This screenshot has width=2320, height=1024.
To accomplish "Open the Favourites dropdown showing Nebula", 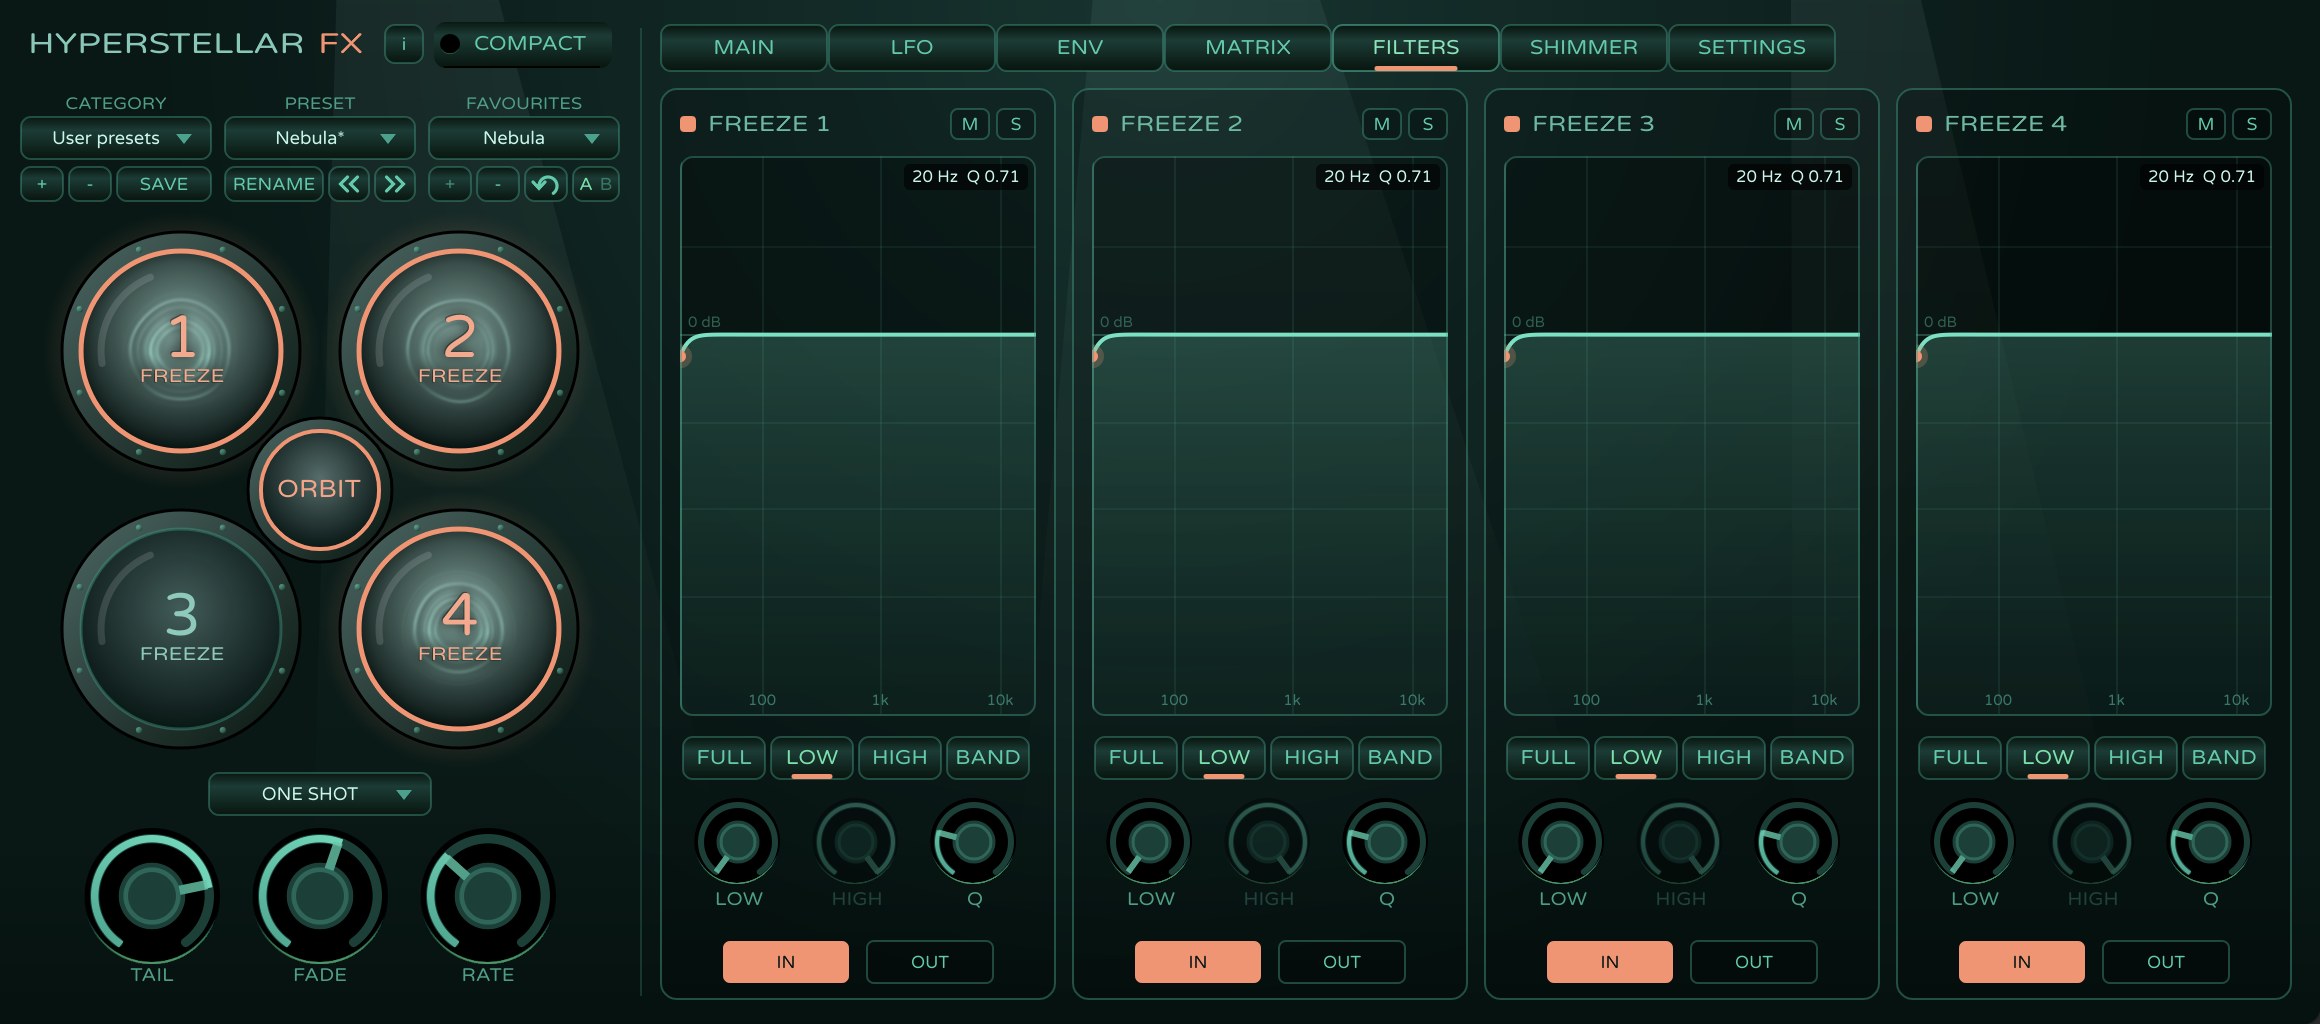I will (x=524, y=138).
